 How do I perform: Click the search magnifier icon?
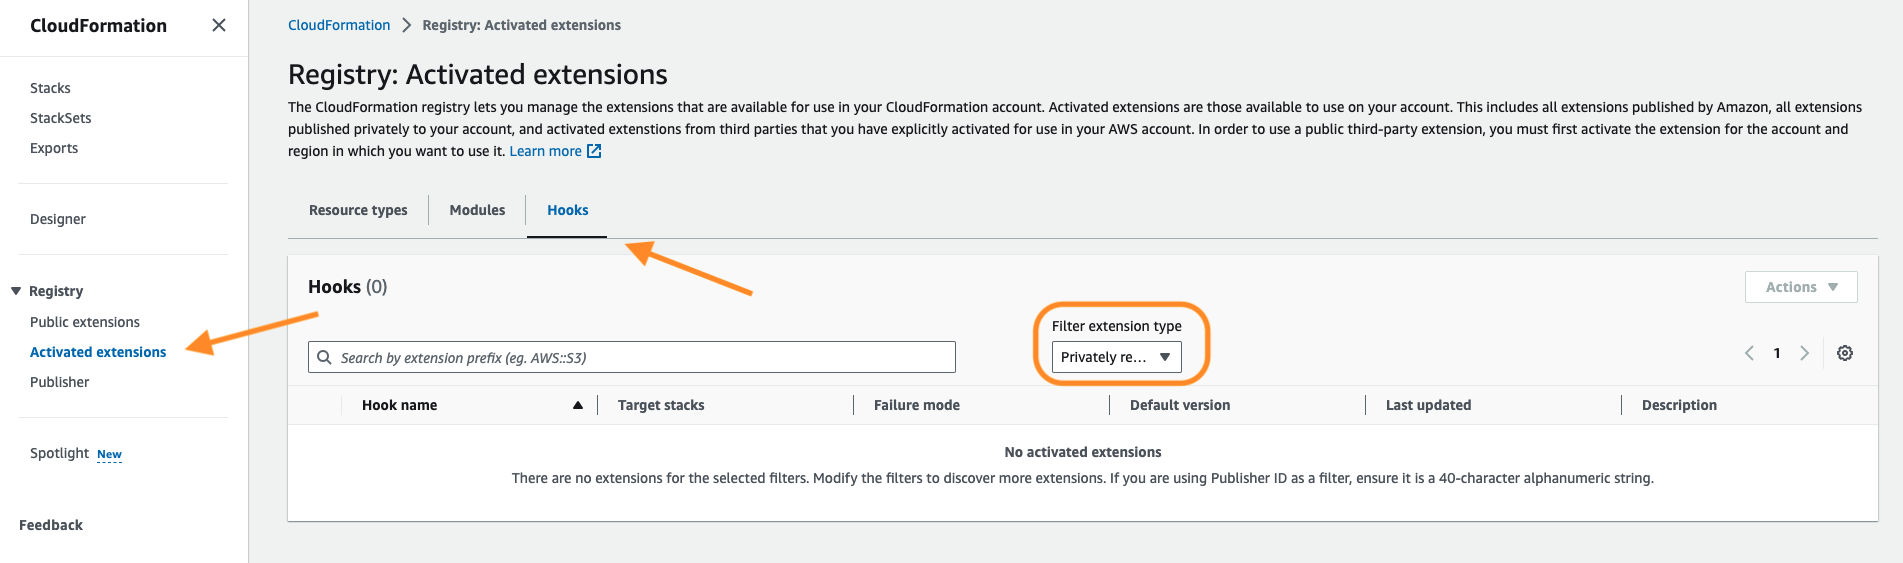pyautogui.click(x=324, y=357)
